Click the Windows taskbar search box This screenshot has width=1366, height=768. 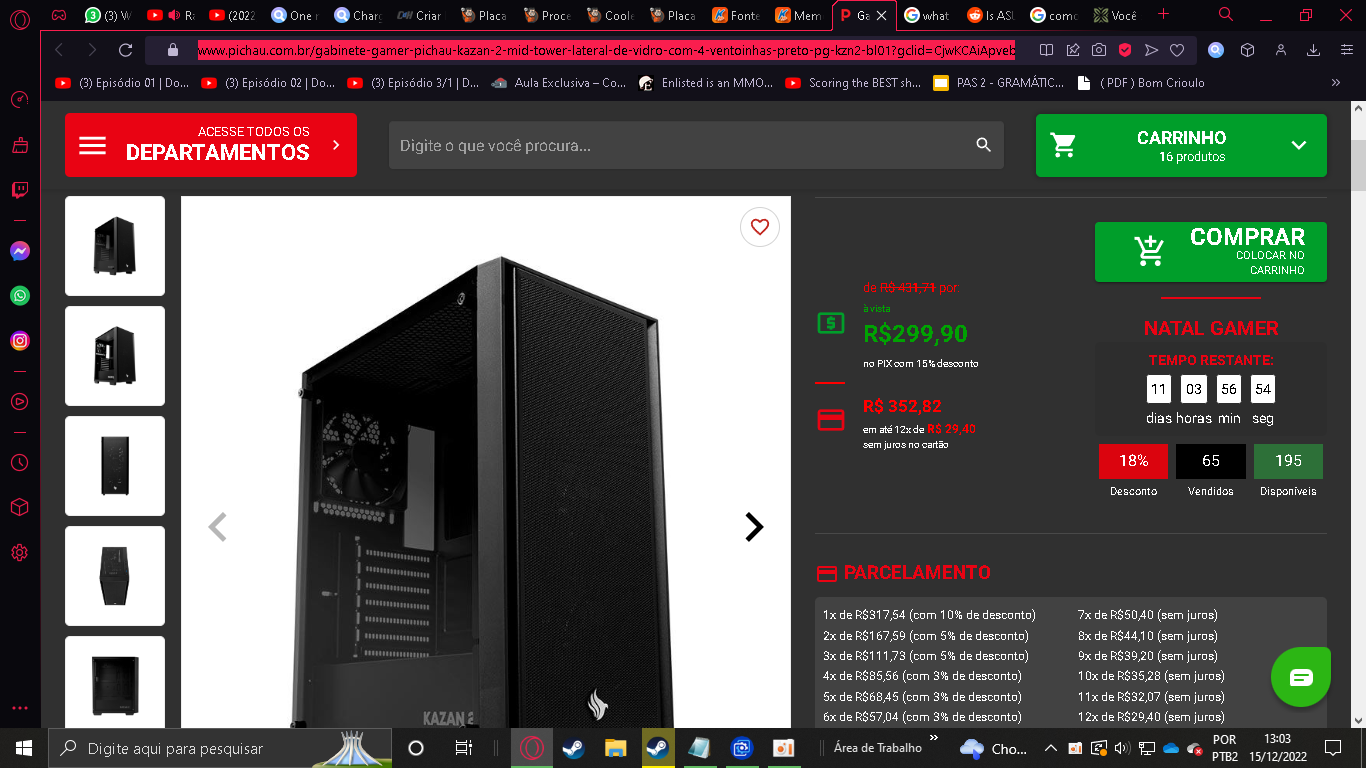tap(218, 748)
